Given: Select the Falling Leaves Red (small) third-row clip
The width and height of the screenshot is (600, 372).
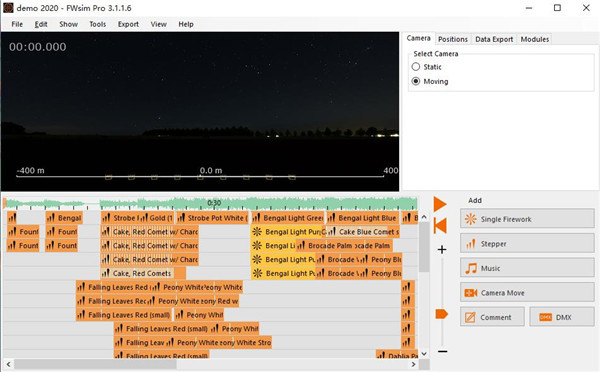Looking at the screenshot, I should click(x=124, y=315).
